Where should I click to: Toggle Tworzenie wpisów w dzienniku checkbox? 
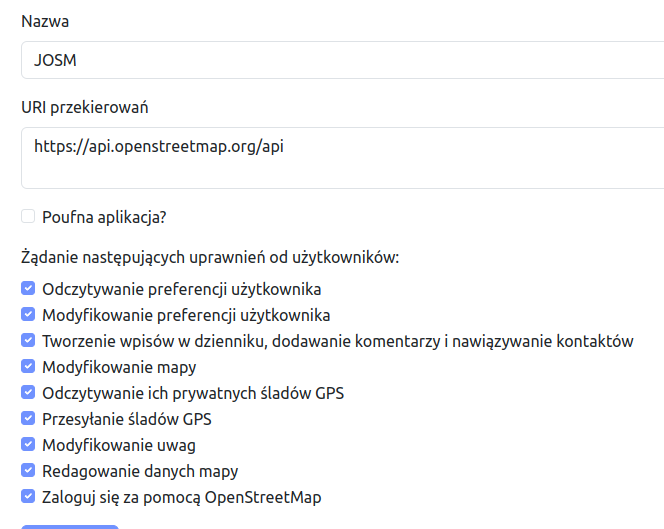28,340
